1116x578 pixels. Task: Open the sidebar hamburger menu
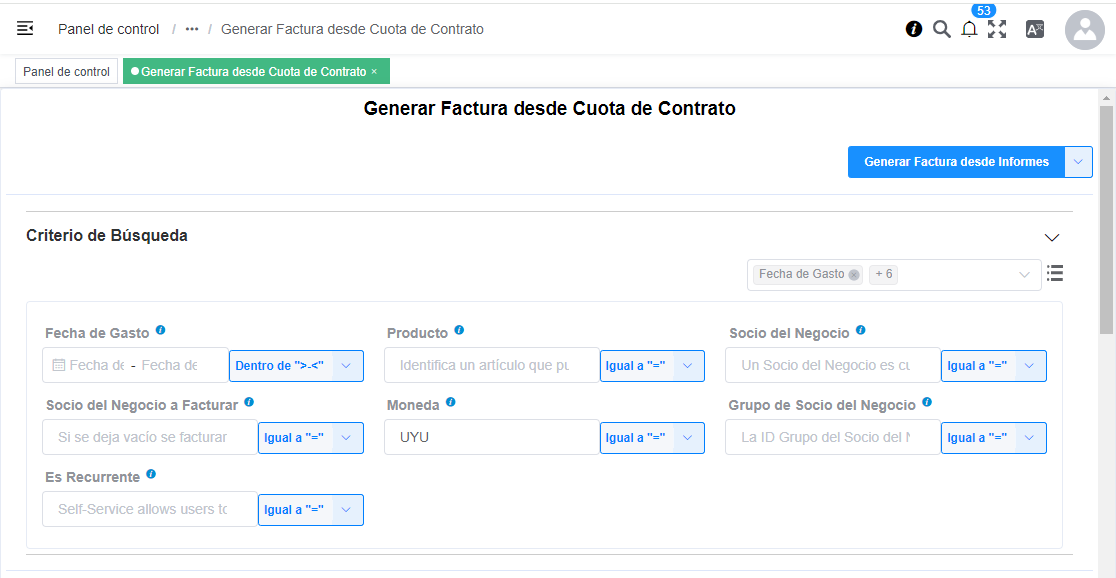pos(24,29)
